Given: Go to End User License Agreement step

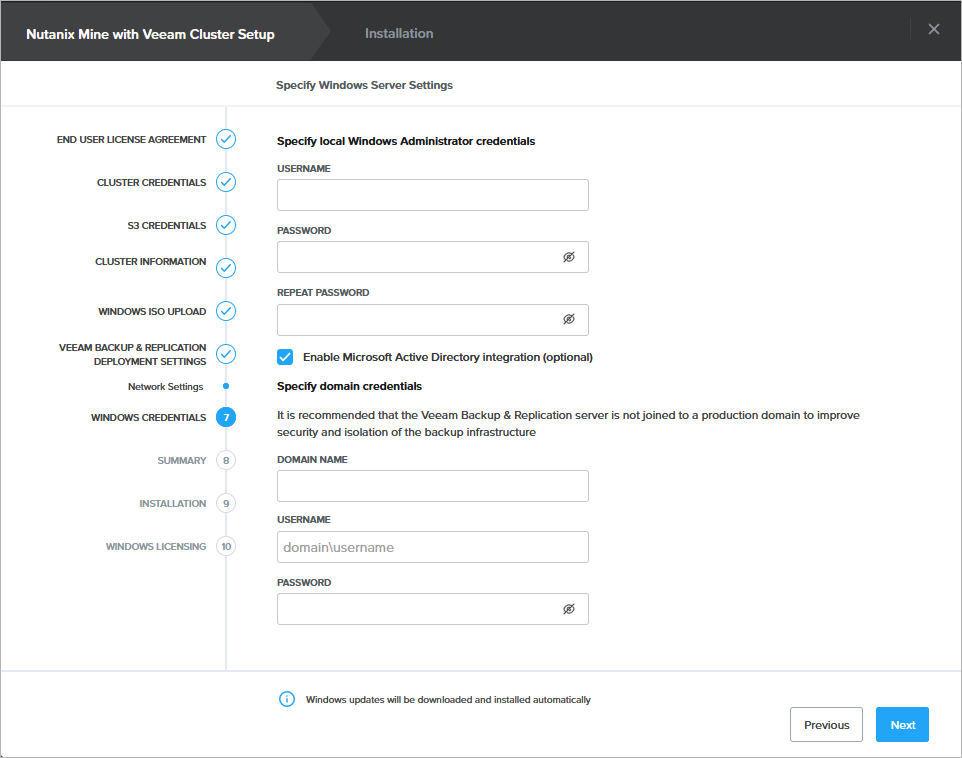Looking at the screenshot, I should pyautogui.click(x=131, y=140).
